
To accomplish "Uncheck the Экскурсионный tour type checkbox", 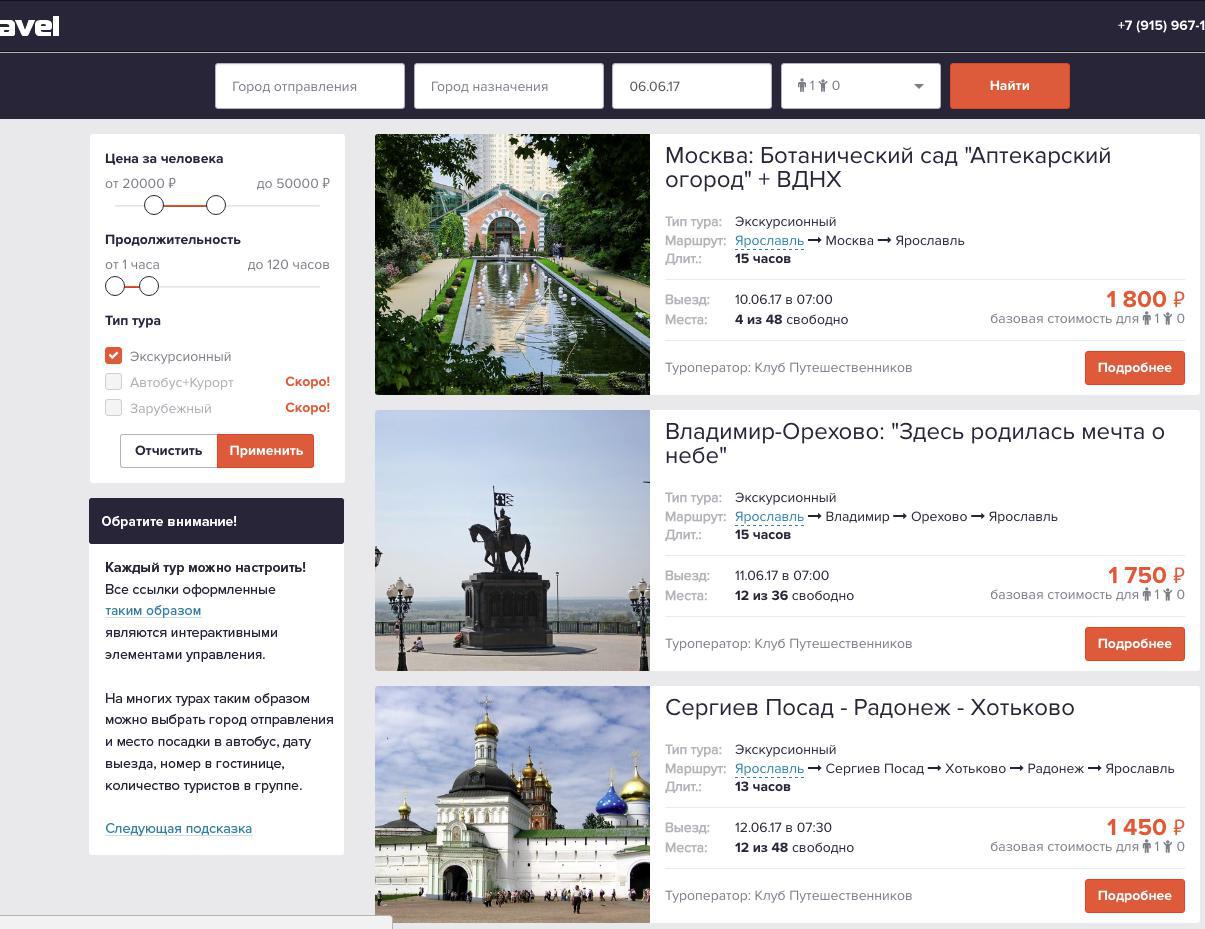I will (x=113, y=355).
